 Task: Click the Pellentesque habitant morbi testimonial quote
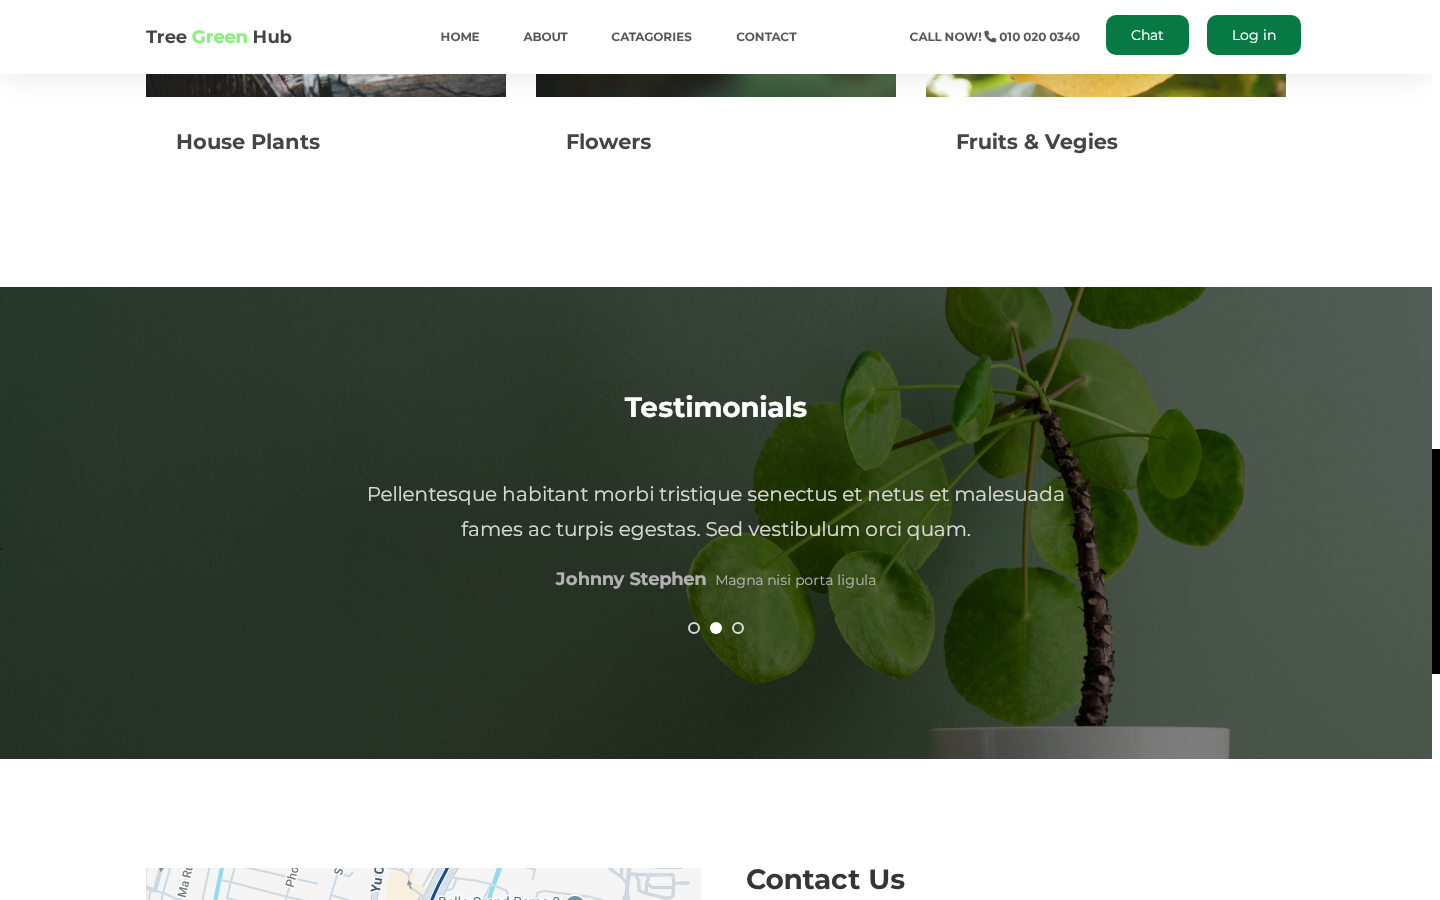[x=716, y=512]
